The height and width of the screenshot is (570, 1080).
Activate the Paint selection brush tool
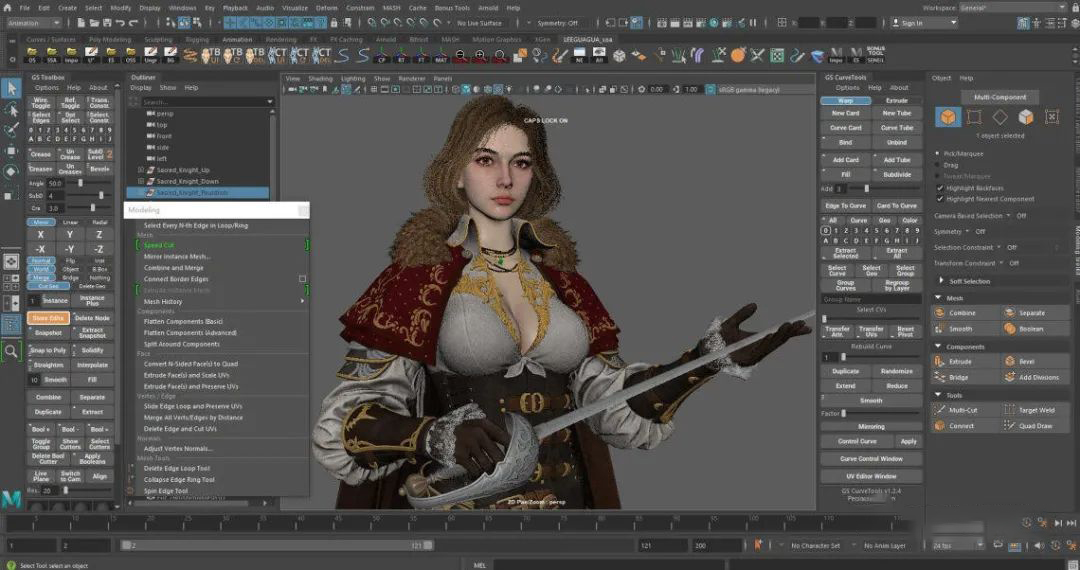(x=11, y=130)
